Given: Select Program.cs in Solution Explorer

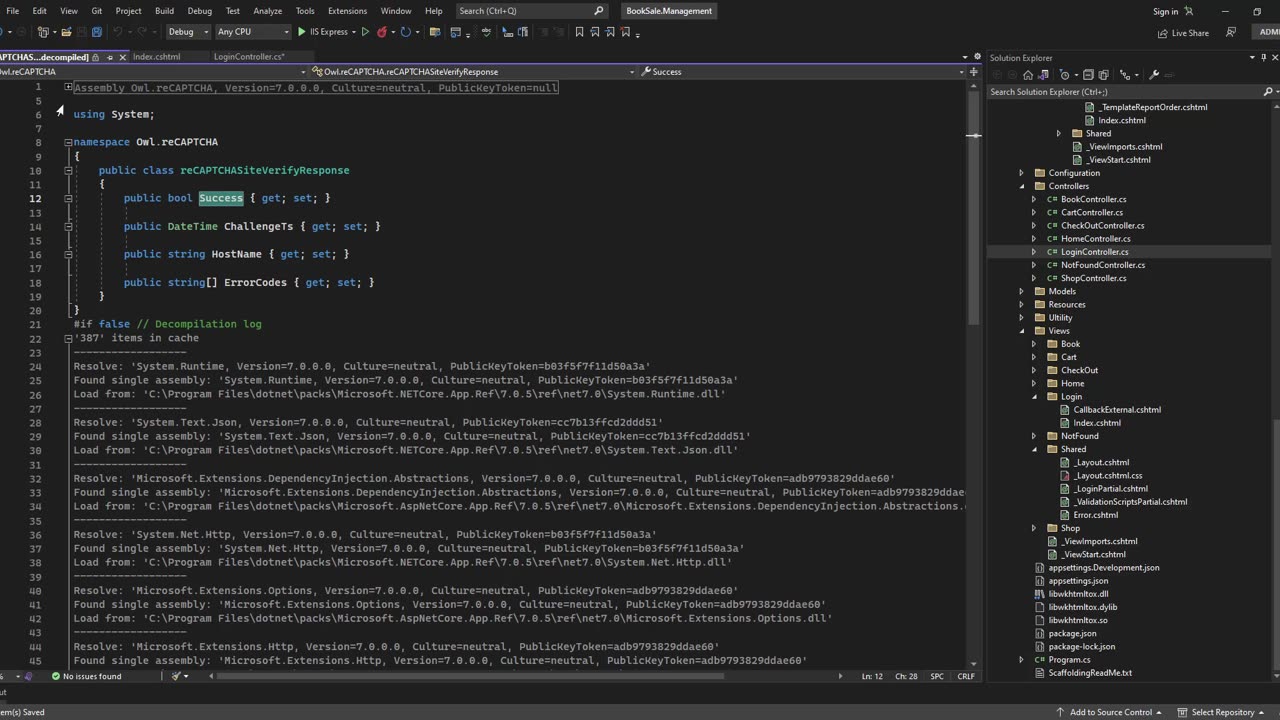Looking at the screenshot, I should pyautogui.click(x=1069, y=660).
